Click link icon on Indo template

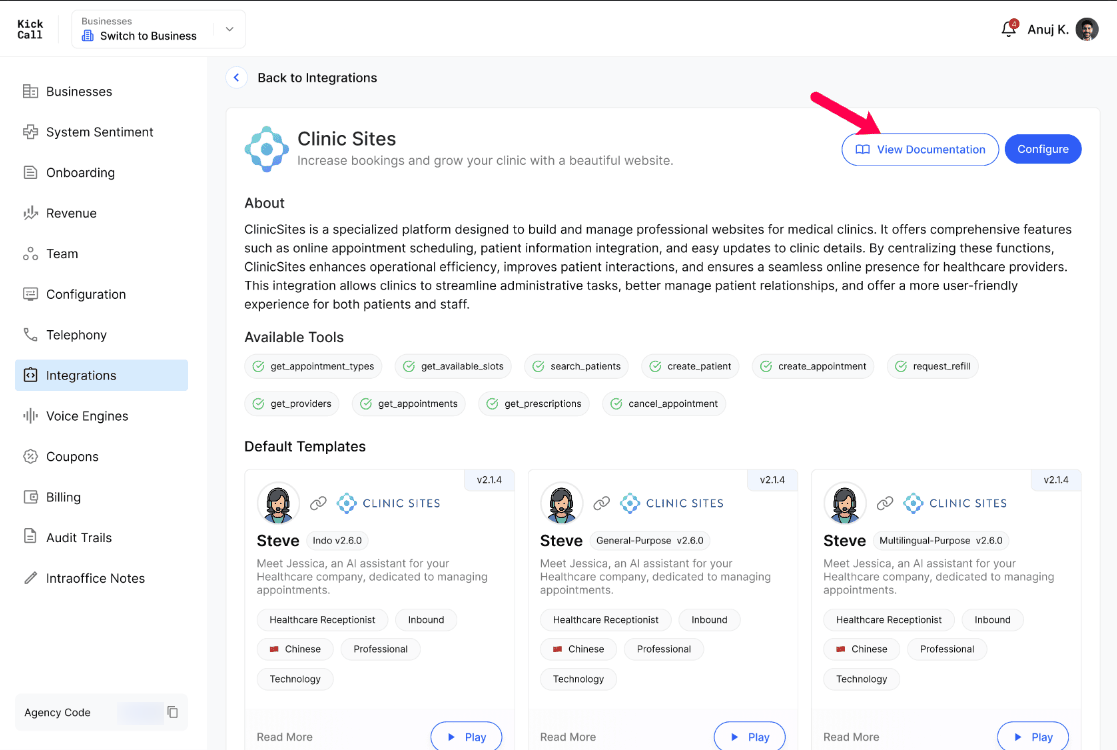tap(318, 503)
